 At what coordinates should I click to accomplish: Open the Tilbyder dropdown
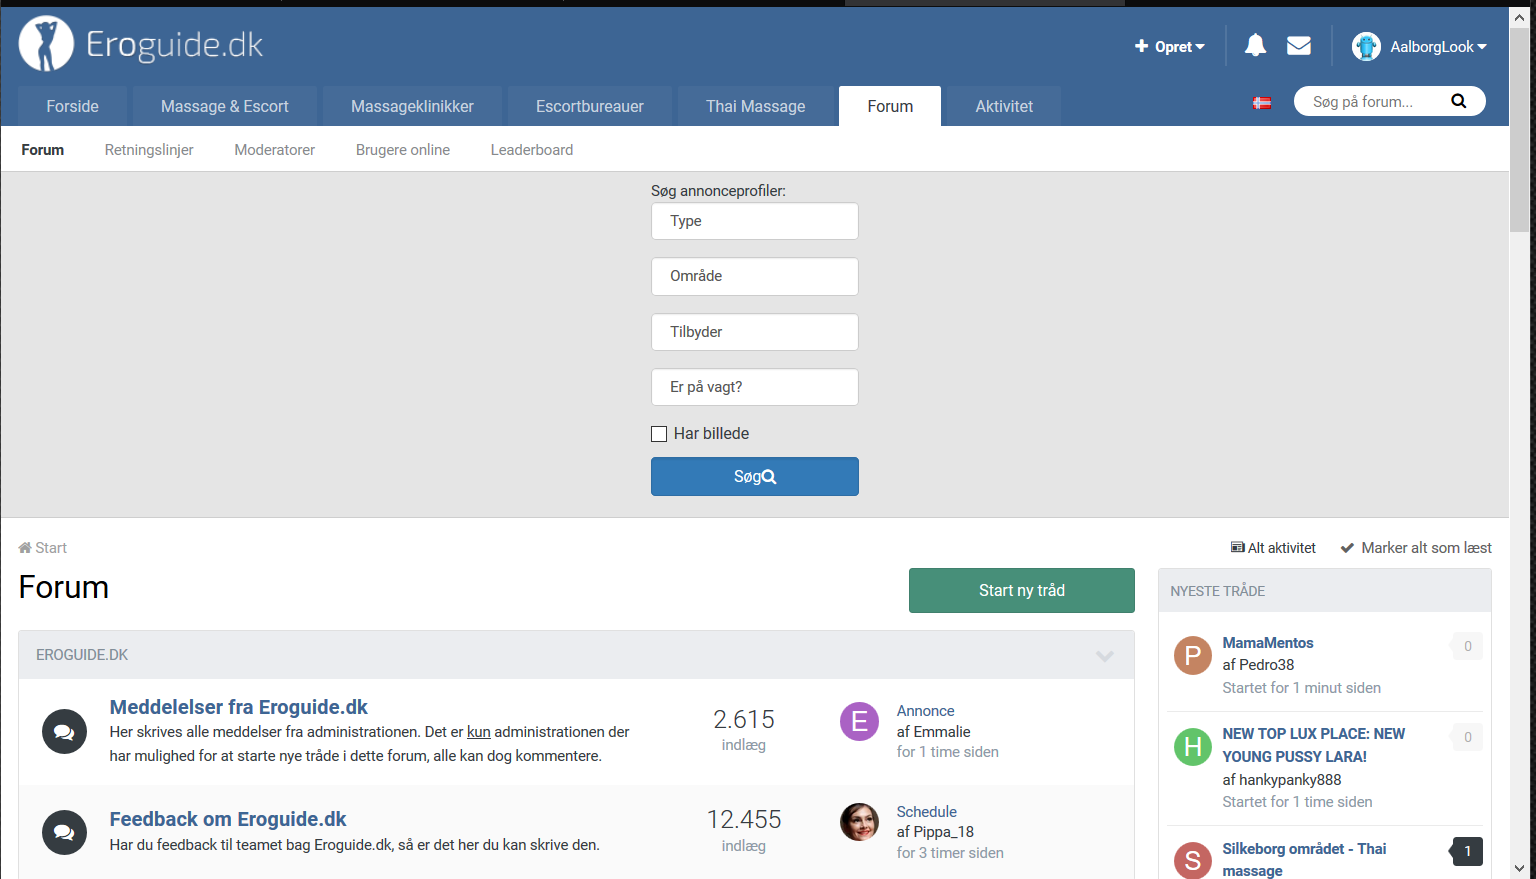tap(755, 332)
